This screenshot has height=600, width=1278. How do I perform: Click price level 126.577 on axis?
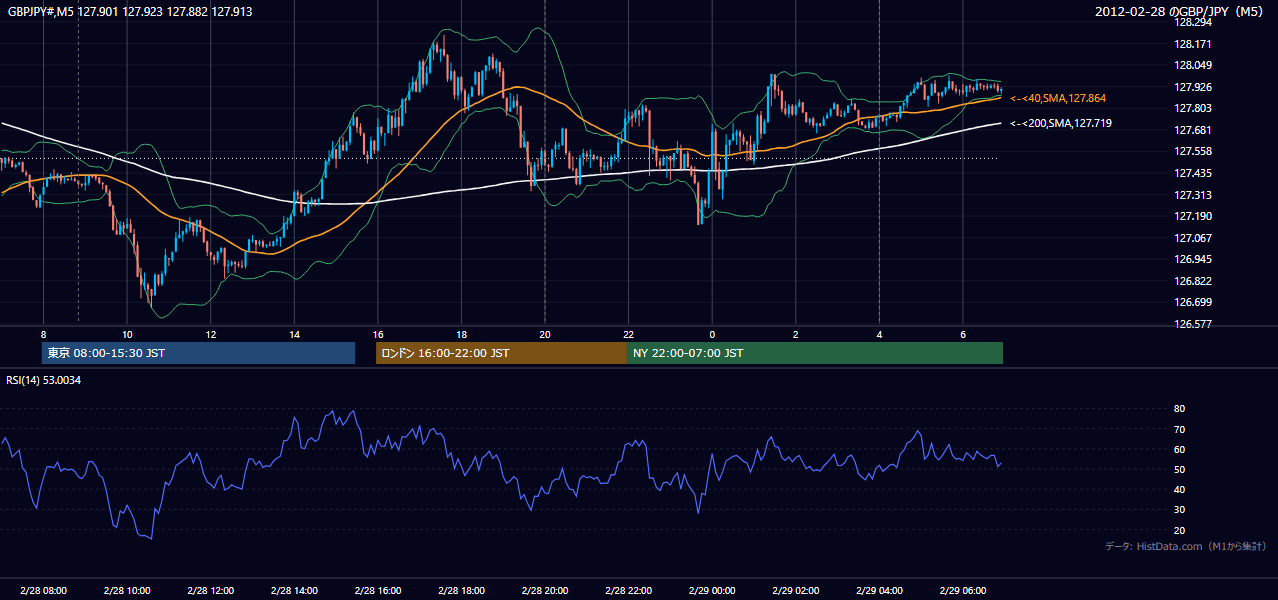tap(1193, 324)
